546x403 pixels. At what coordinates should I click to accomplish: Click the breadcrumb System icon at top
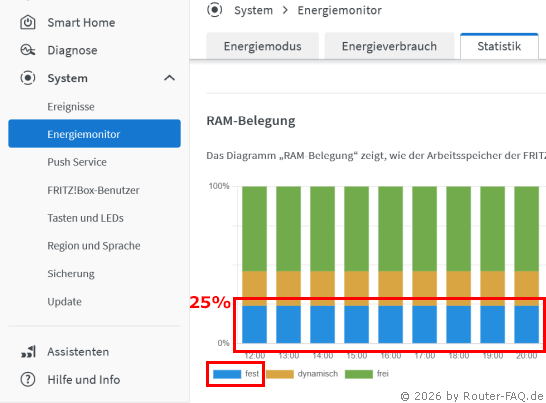click(x=214, y=10)
